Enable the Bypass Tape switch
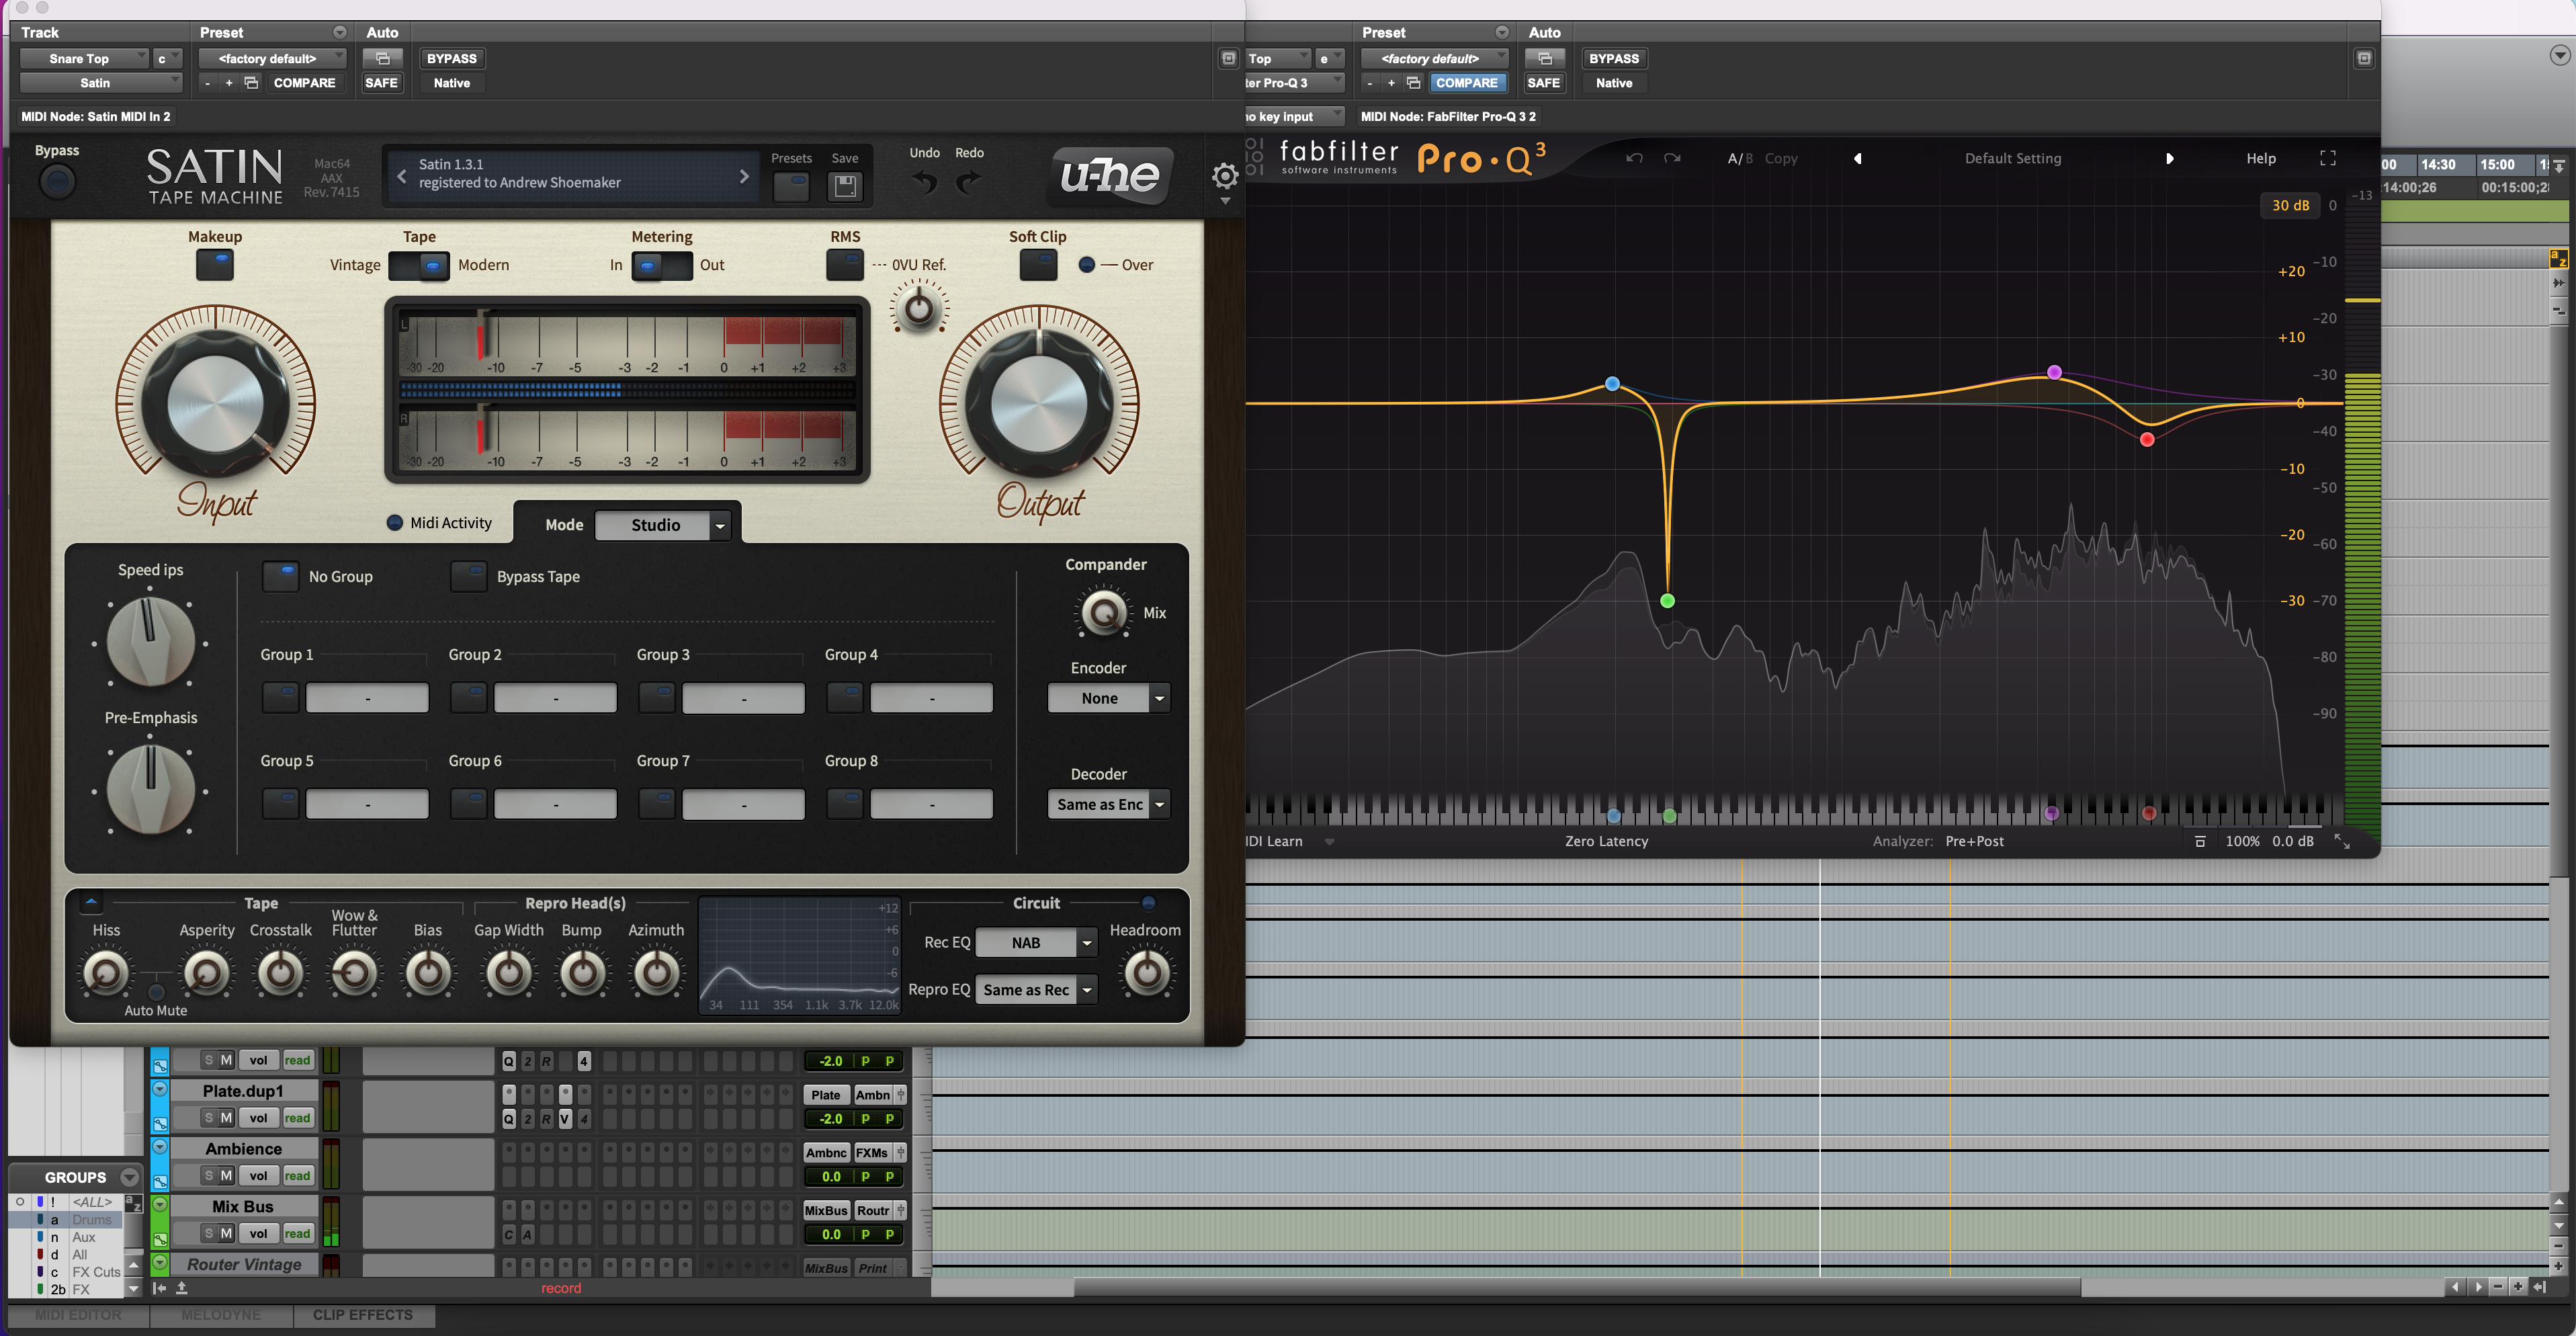This screenshot has width=2576, height=1336. point(468,576)
